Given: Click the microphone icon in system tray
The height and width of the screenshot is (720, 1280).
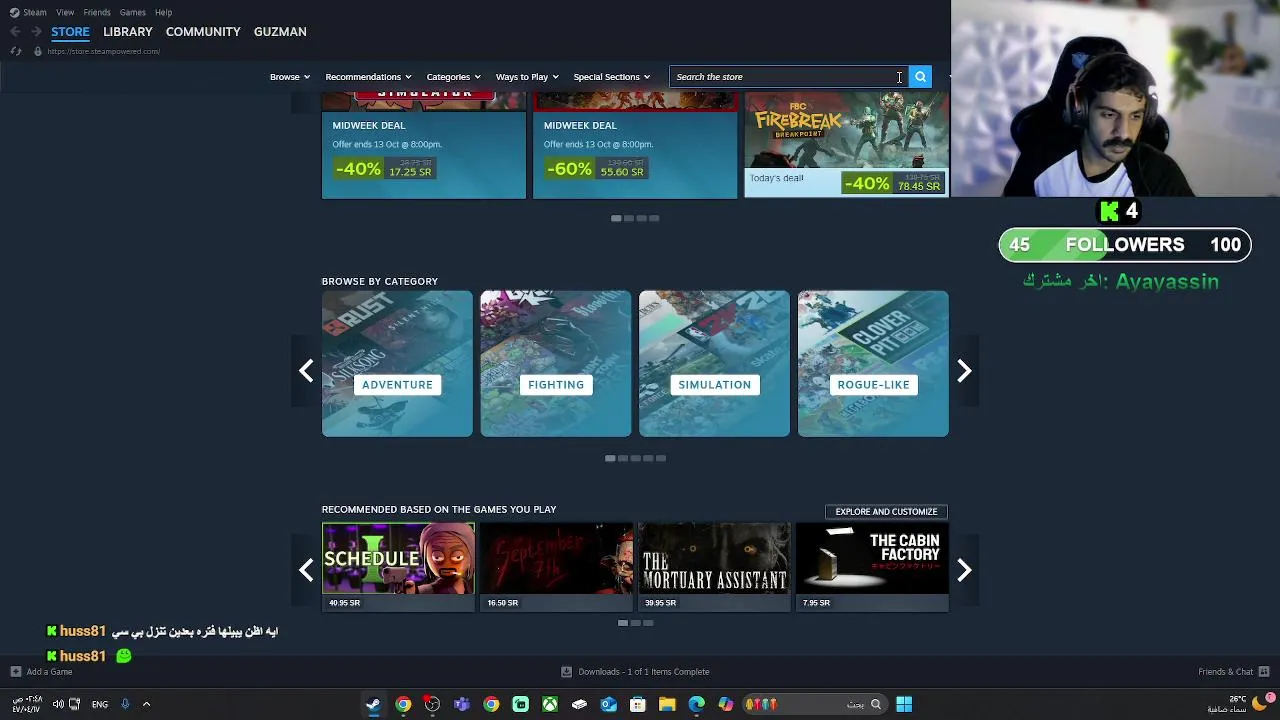Looking at the screenshot, I should [125, 704].
